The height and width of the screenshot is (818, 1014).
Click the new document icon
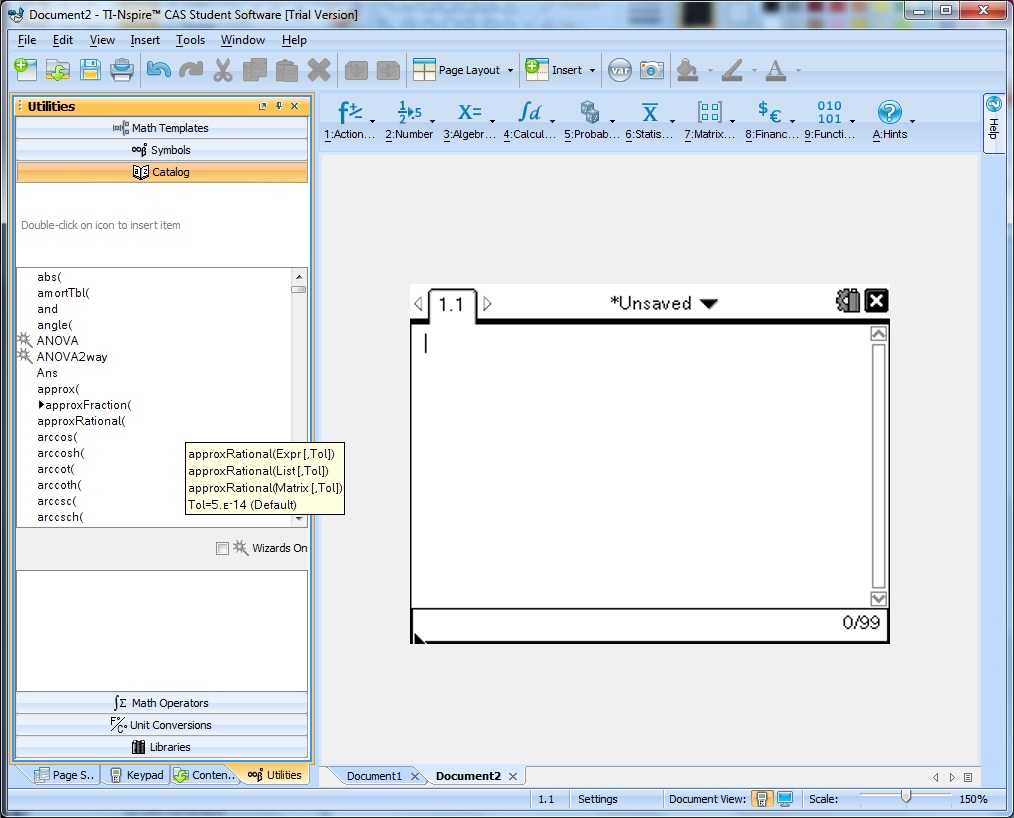pos(25,70)
